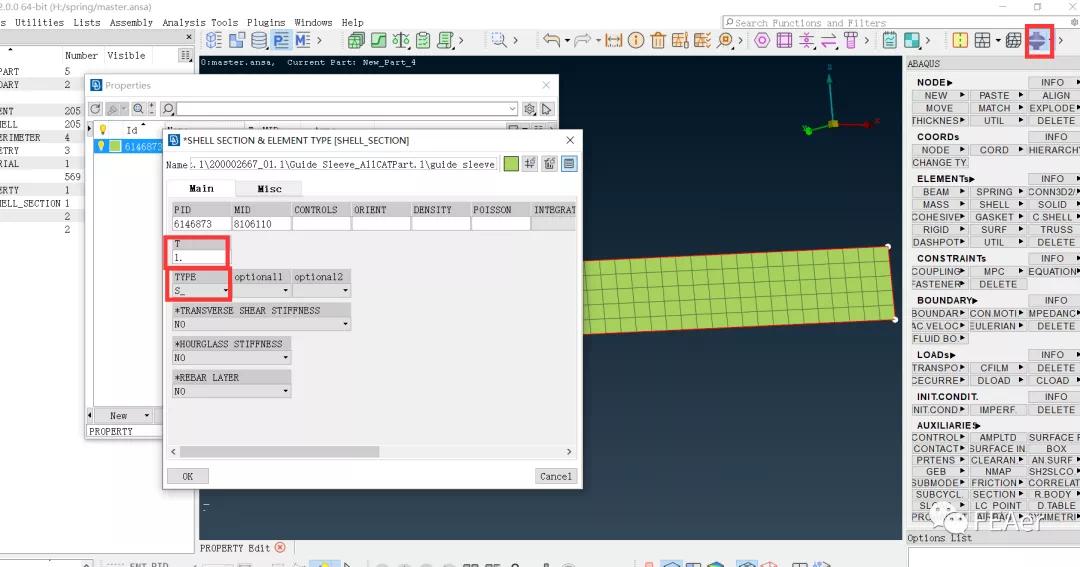Image resolution: width=1080 pixels, height=567 pixels.
Task: Click the trash can Delete icon
Action: coord(658,40)
